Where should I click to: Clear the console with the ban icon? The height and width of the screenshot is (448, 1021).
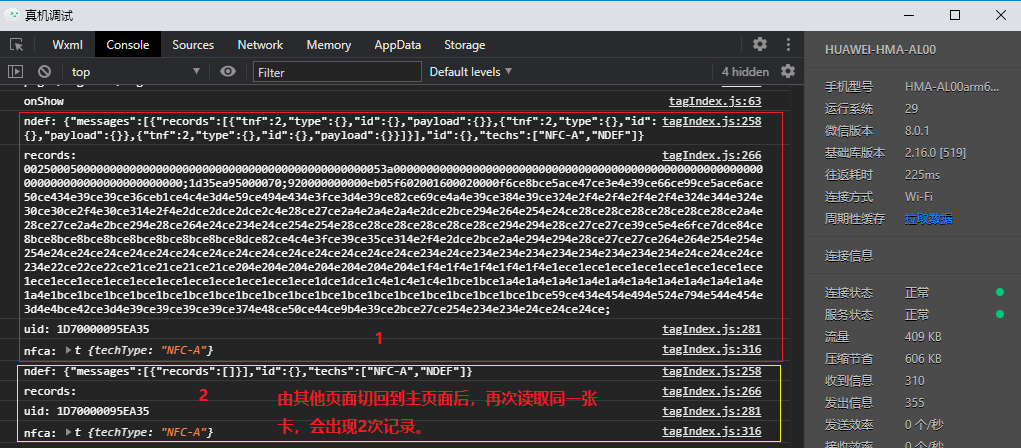(x=44, y=72)
